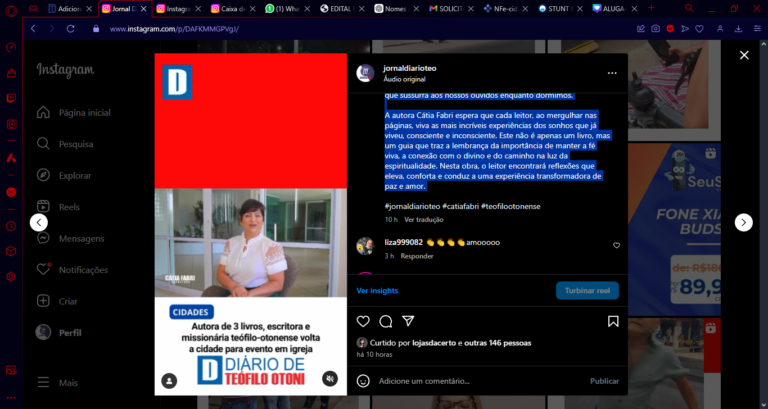Open comments via speech bubble icon
This screenshot has width=768, height=409.
coord(386,321)
